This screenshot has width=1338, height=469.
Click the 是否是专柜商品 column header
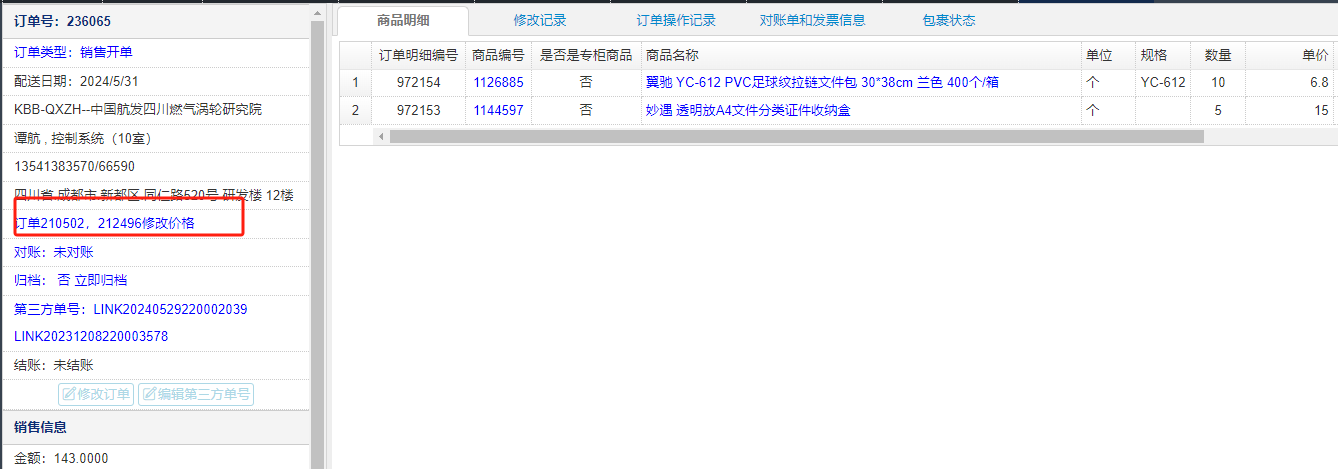coord(586,55)
